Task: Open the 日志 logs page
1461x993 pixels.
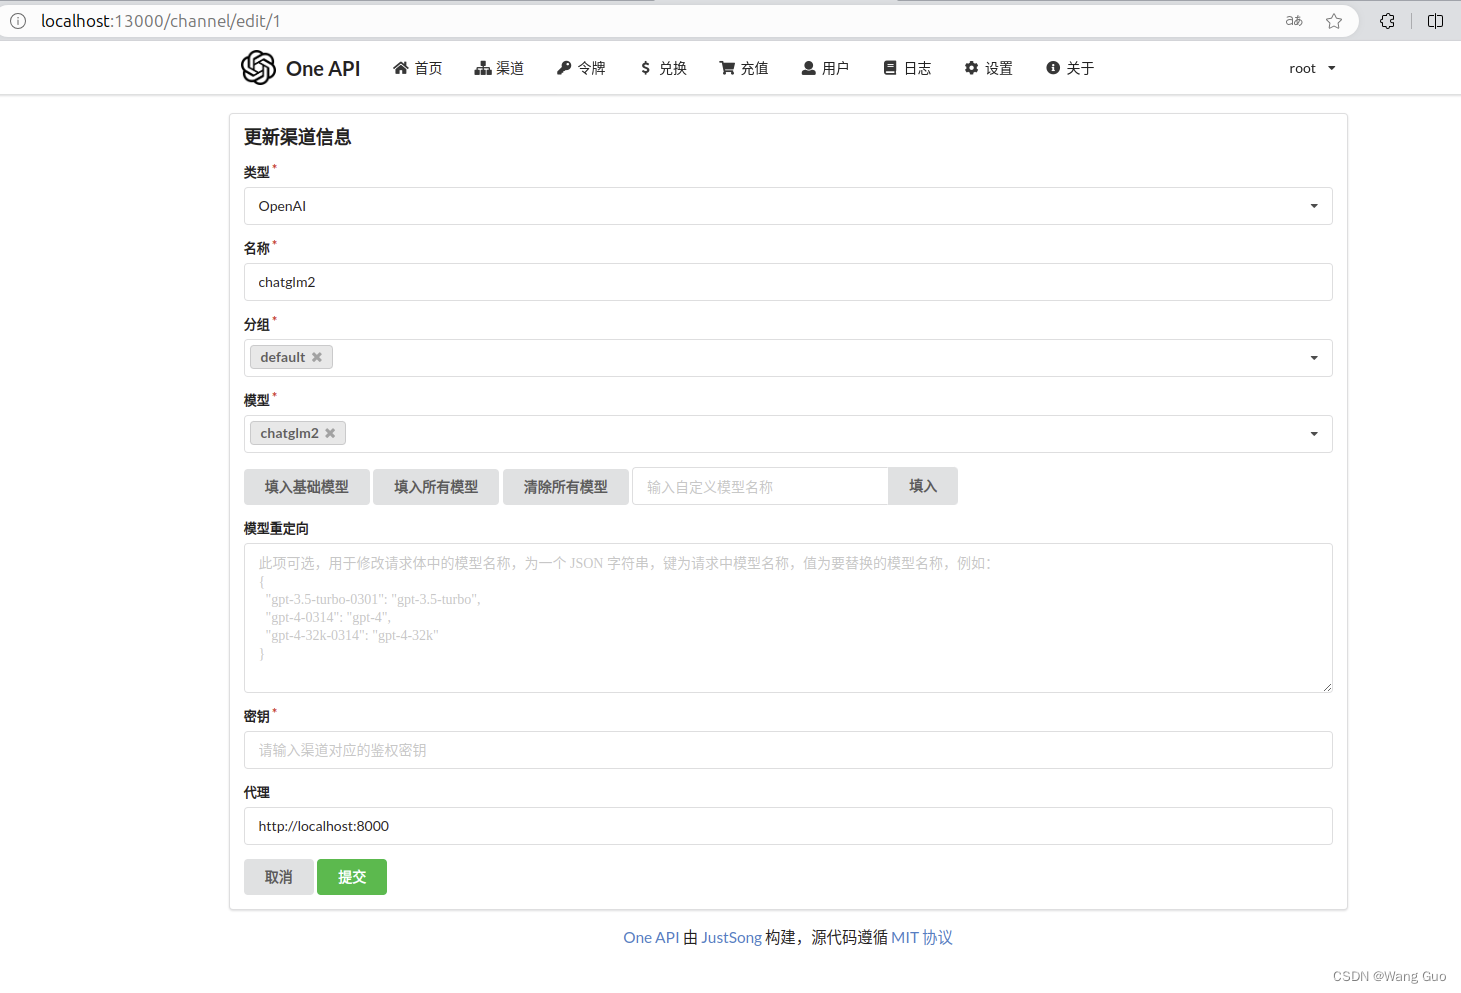Action: click(907, 68)
